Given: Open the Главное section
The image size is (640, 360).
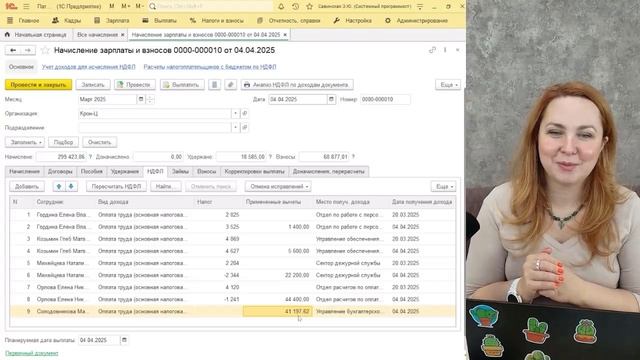Looking at the screenshot, I should [x=24, y=20].
